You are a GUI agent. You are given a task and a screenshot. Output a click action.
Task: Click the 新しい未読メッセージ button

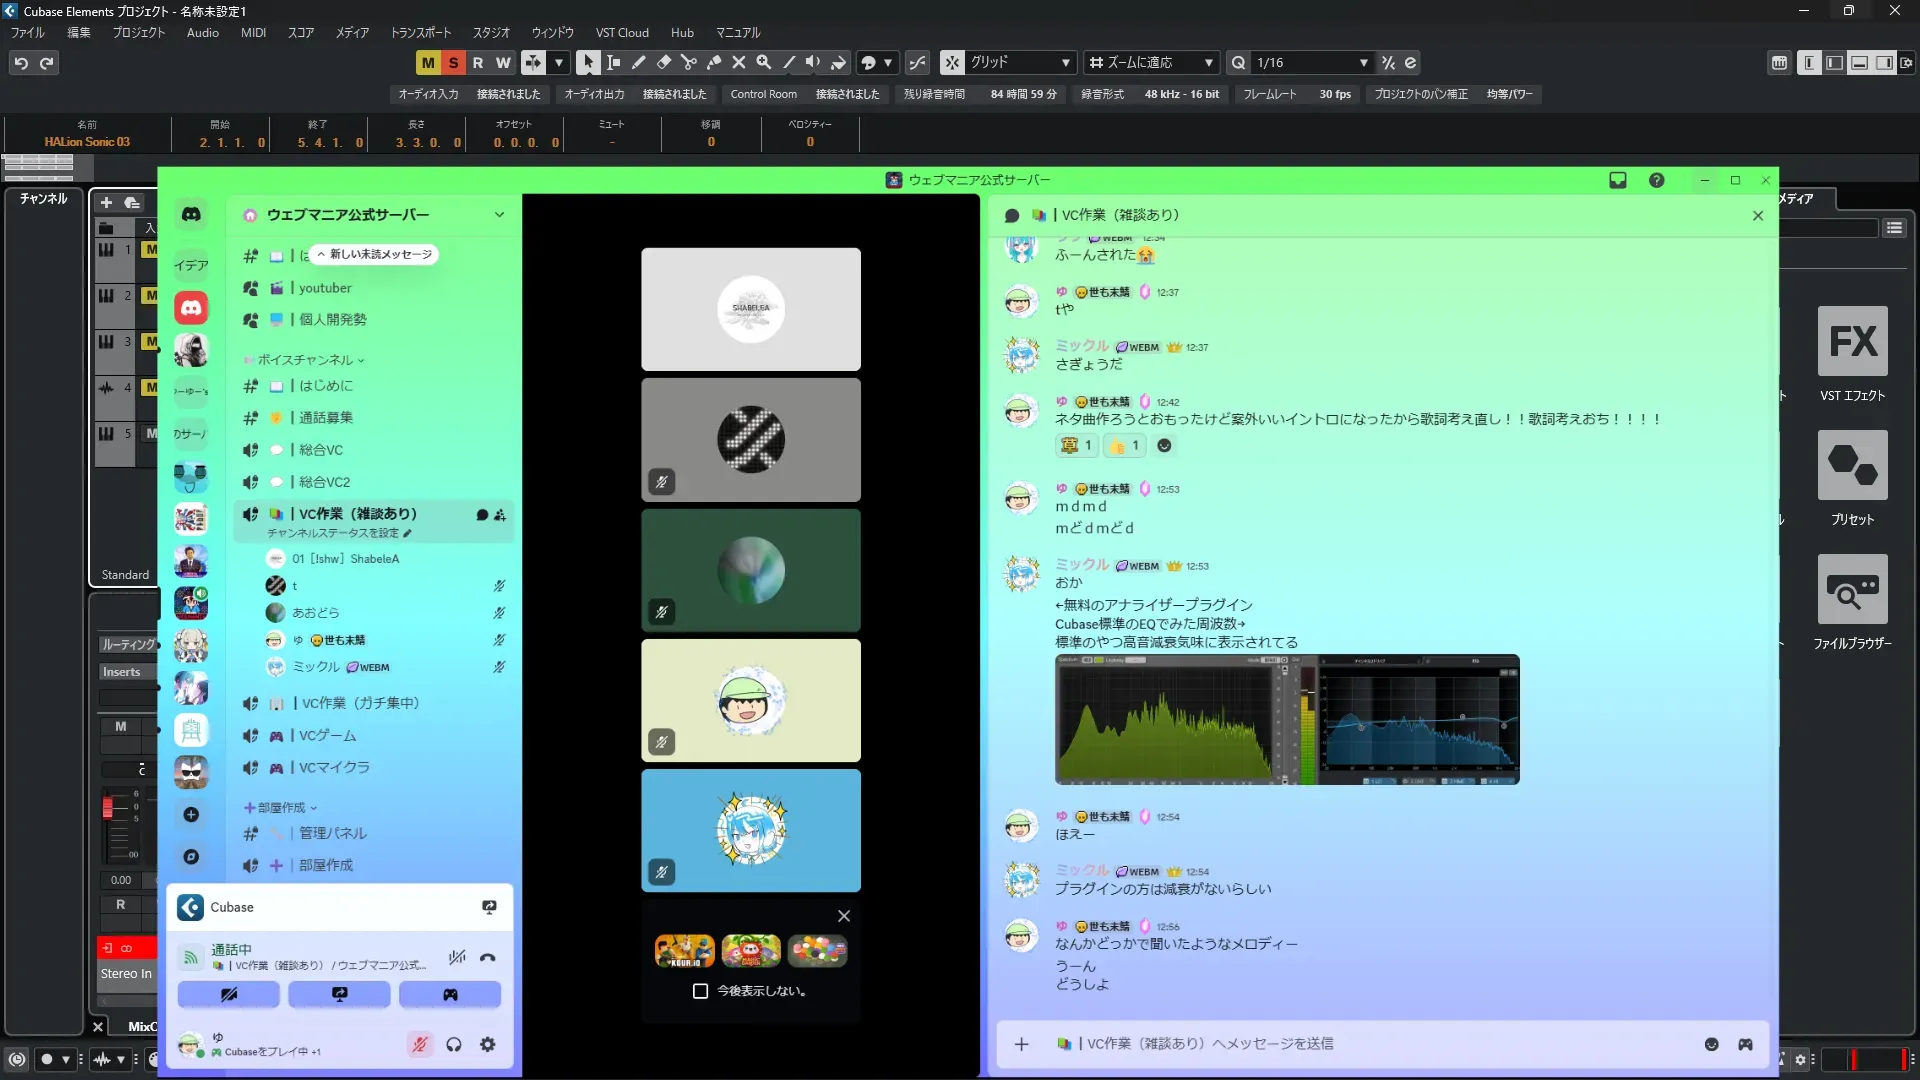tap(375, 254)
